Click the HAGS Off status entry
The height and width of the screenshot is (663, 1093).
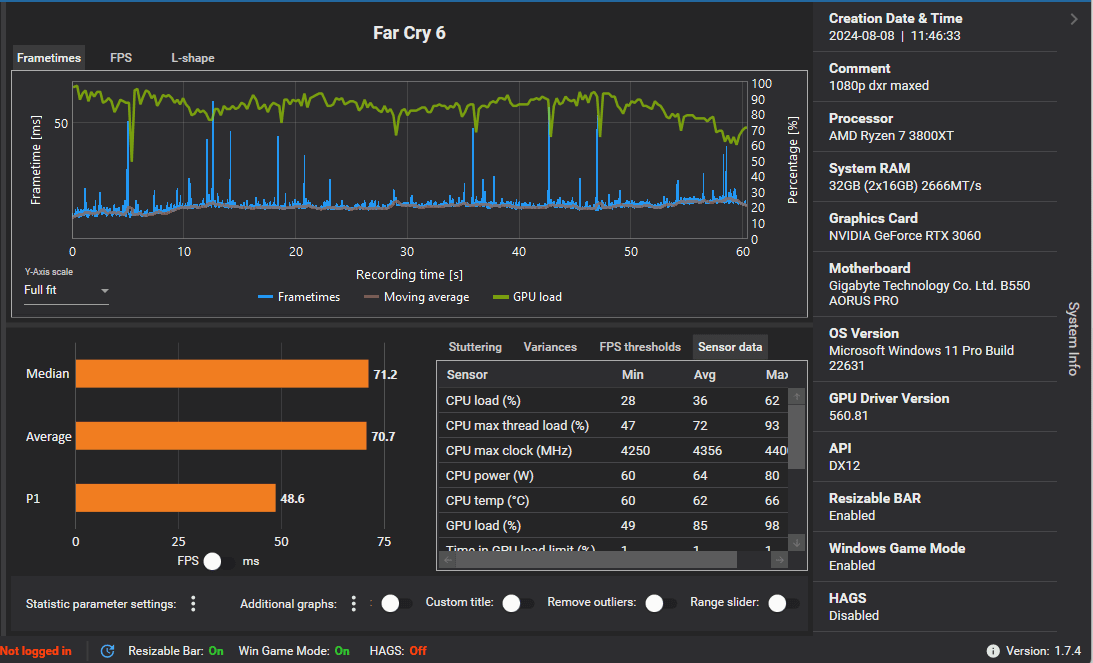click(x=398, y=651)
